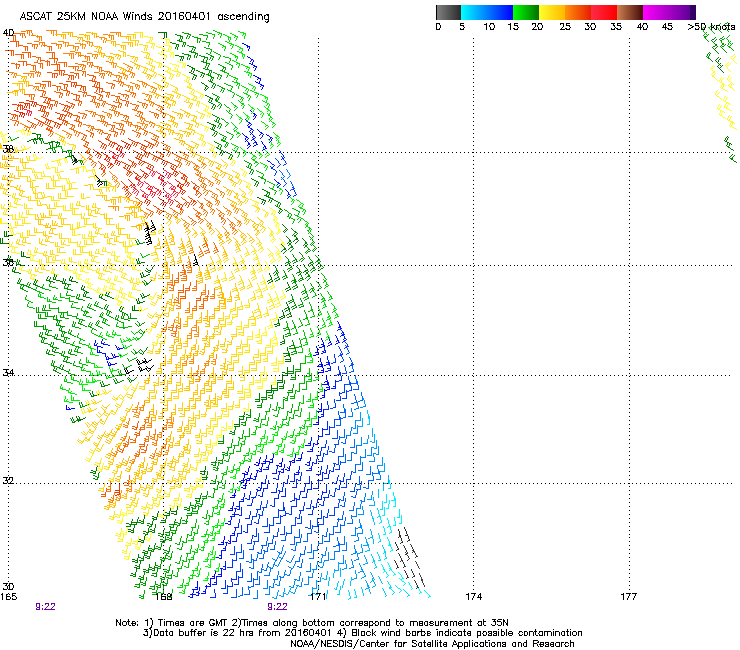Click the 'Times are GMT' note line
Viewport: 740px width, 650px height.
tap(312, 623)
